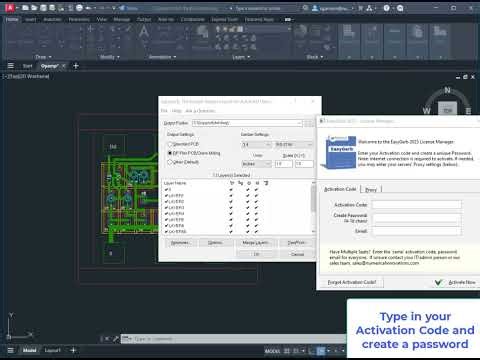Open the AutoCAD application menu (red A)
Screen dimensions: 480x360
[10, 7]
